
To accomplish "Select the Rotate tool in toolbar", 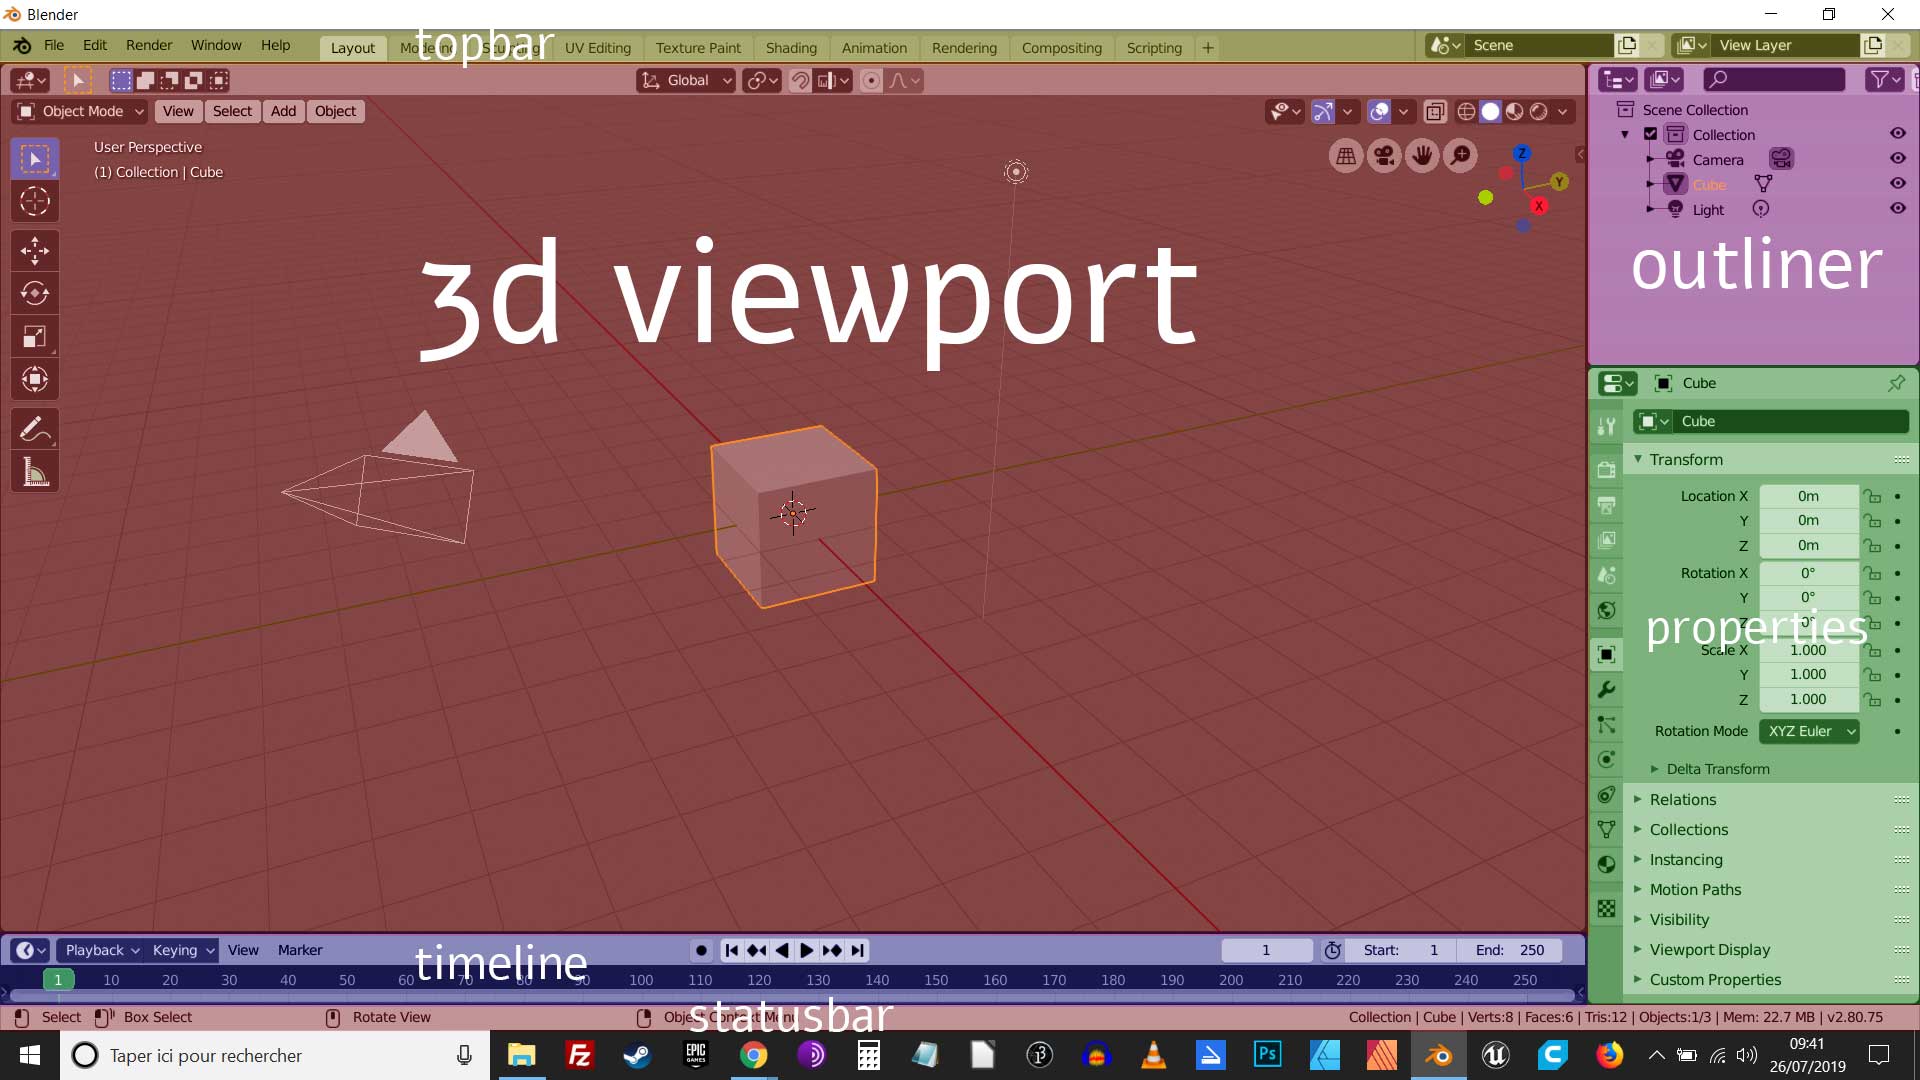I will [35, 294].
